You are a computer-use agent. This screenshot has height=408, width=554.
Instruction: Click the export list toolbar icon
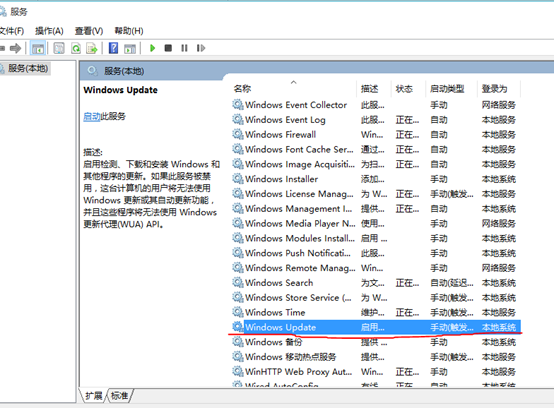(92, 48)
